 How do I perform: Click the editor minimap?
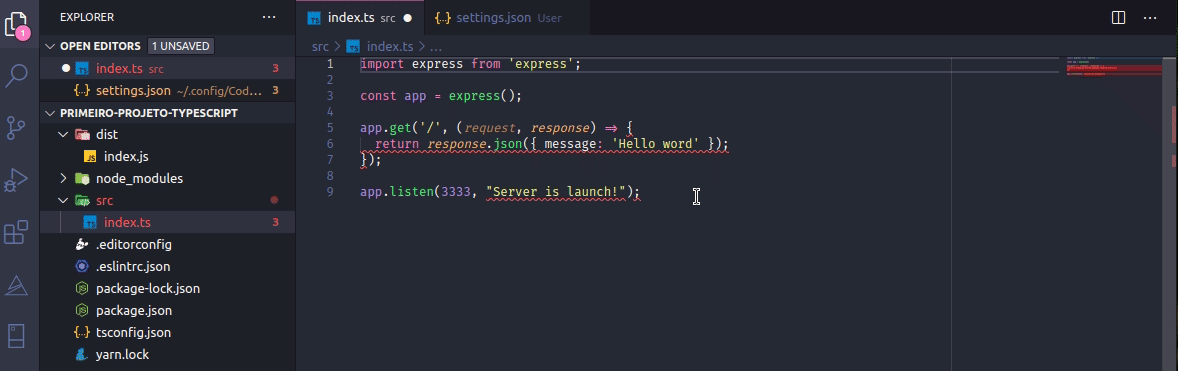pyautogui.click(x=1114, y=68)
